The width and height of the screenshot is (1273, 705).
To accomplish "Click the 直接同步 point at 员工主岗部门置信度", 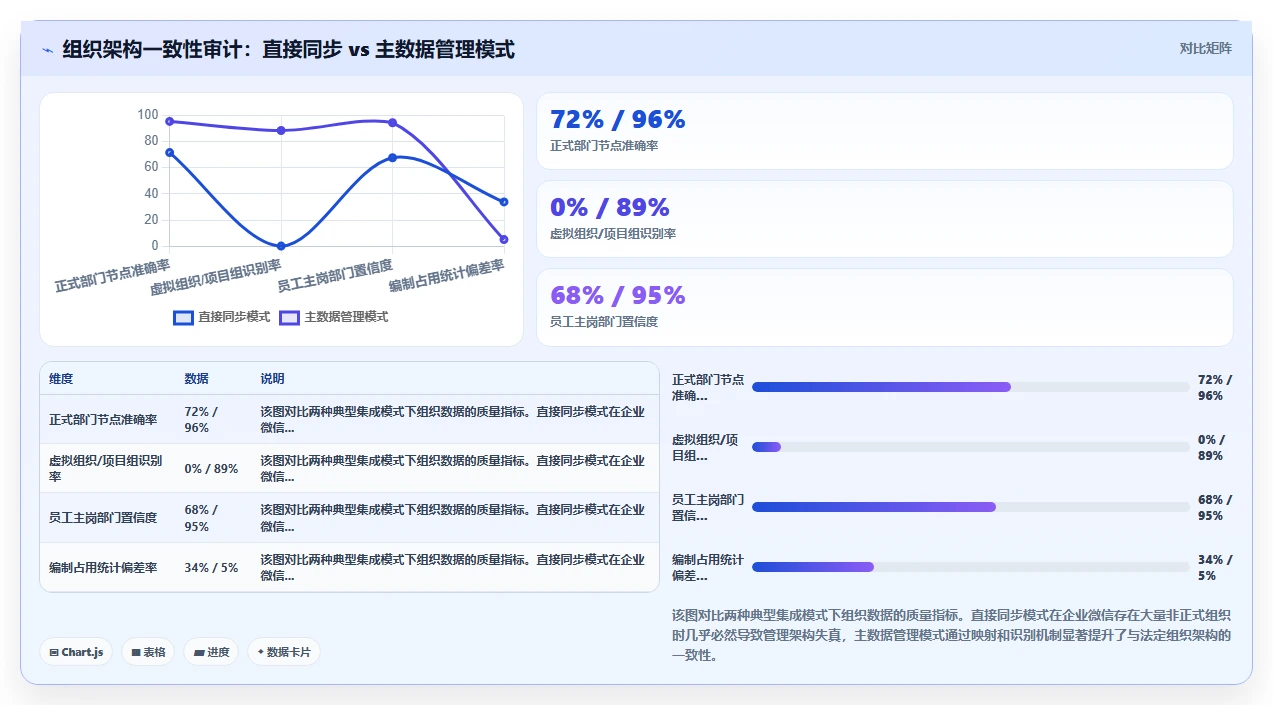I will [x=392, y=157].
